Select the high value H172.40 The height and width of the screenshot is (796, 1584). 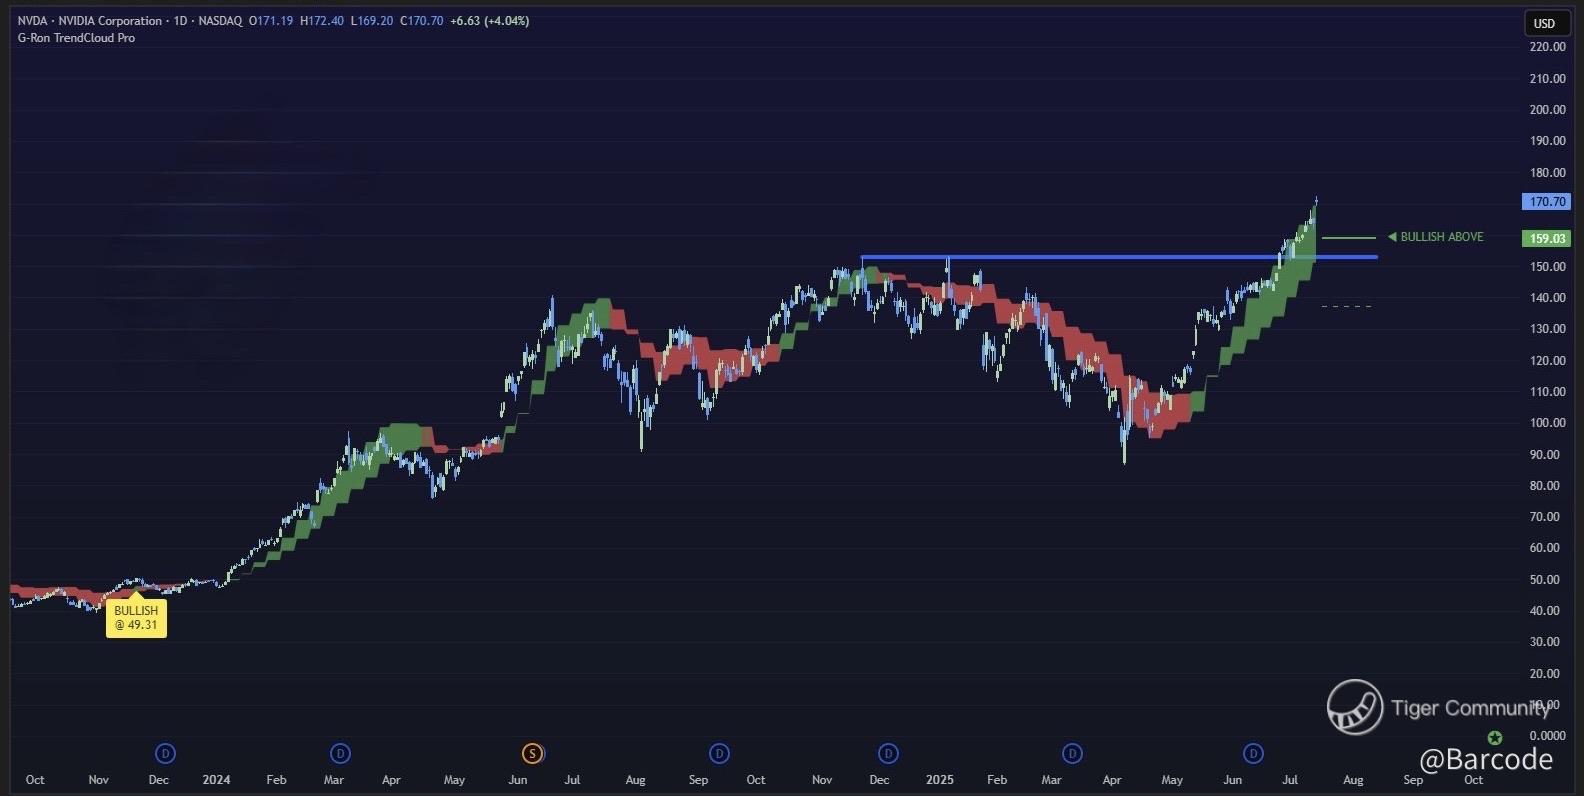(x=321, y=21)
